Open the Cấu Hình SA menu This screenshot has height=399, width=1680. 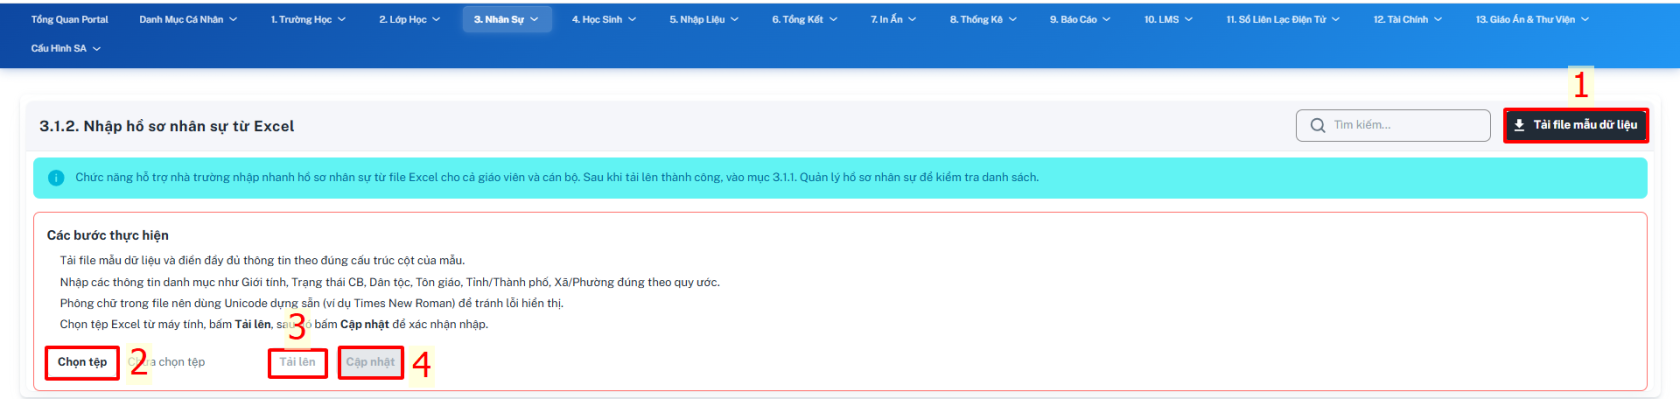click(66, 48)
